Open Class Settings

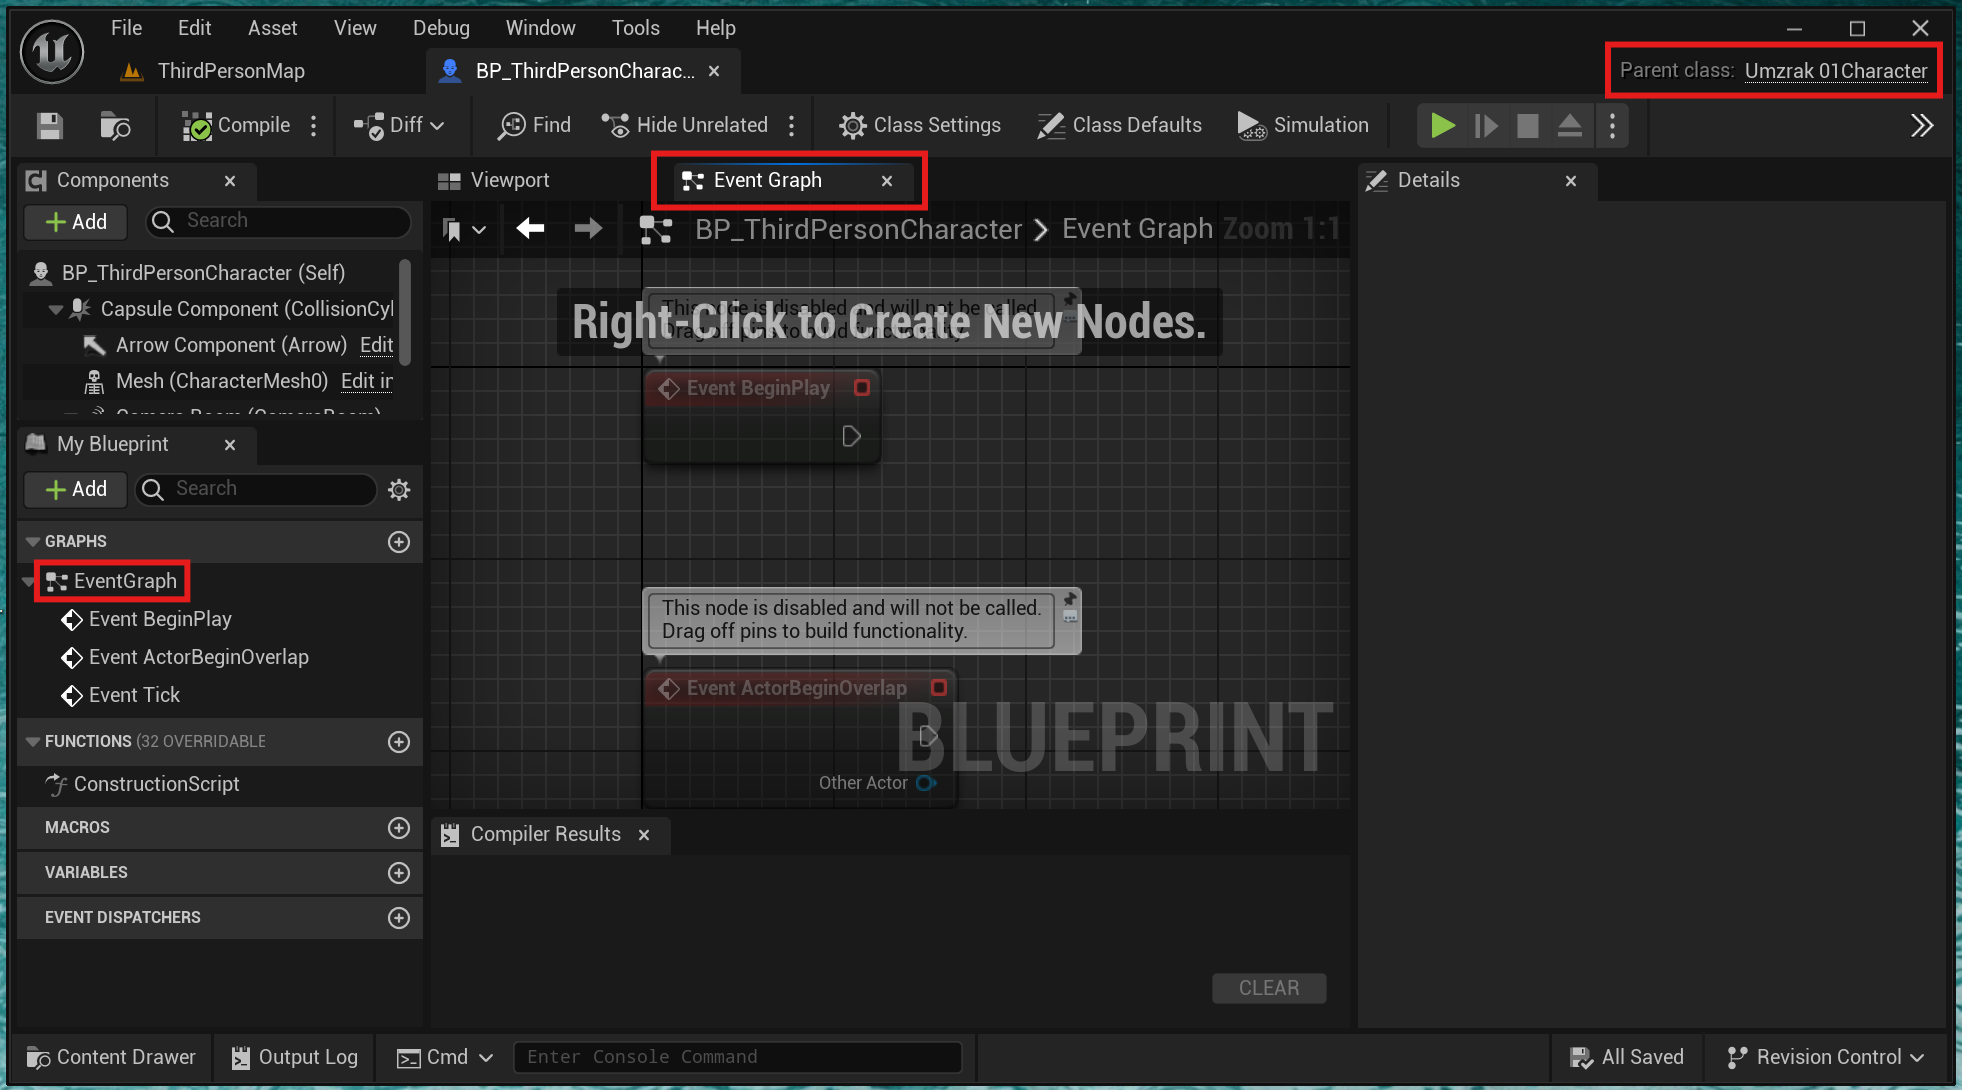pos(920,126)
